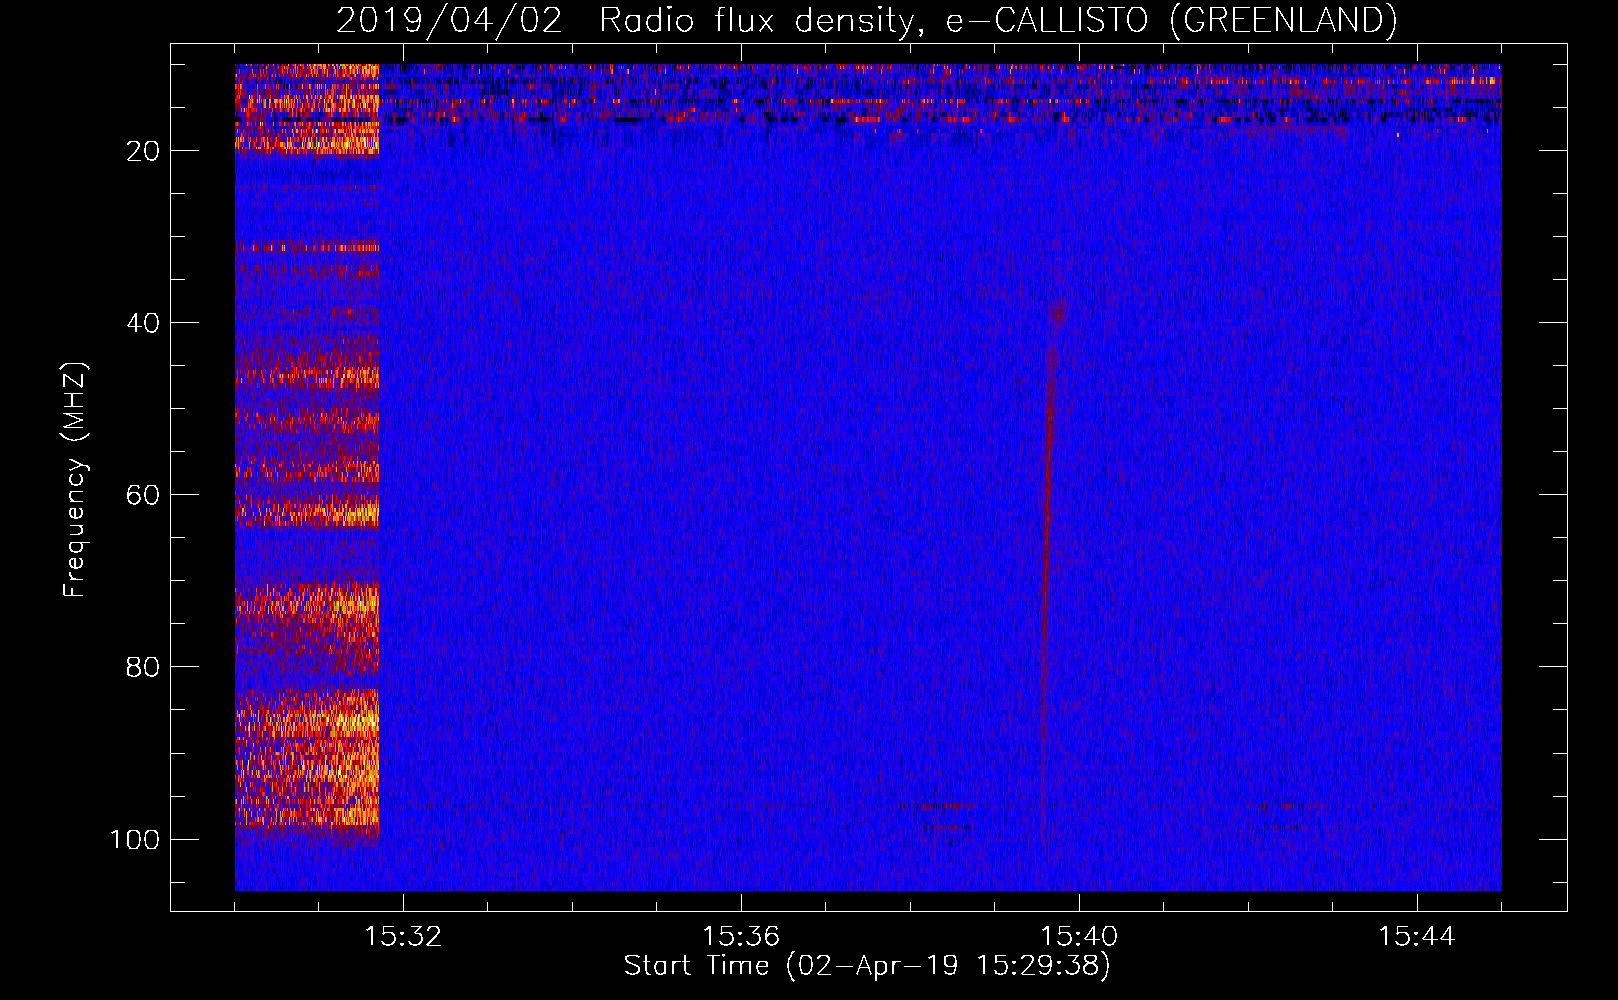This screenshot has width=1618, height=1000.
Task: Click the 'Frequency (MHZ)' y-axis label
Action: click(75, 480)
